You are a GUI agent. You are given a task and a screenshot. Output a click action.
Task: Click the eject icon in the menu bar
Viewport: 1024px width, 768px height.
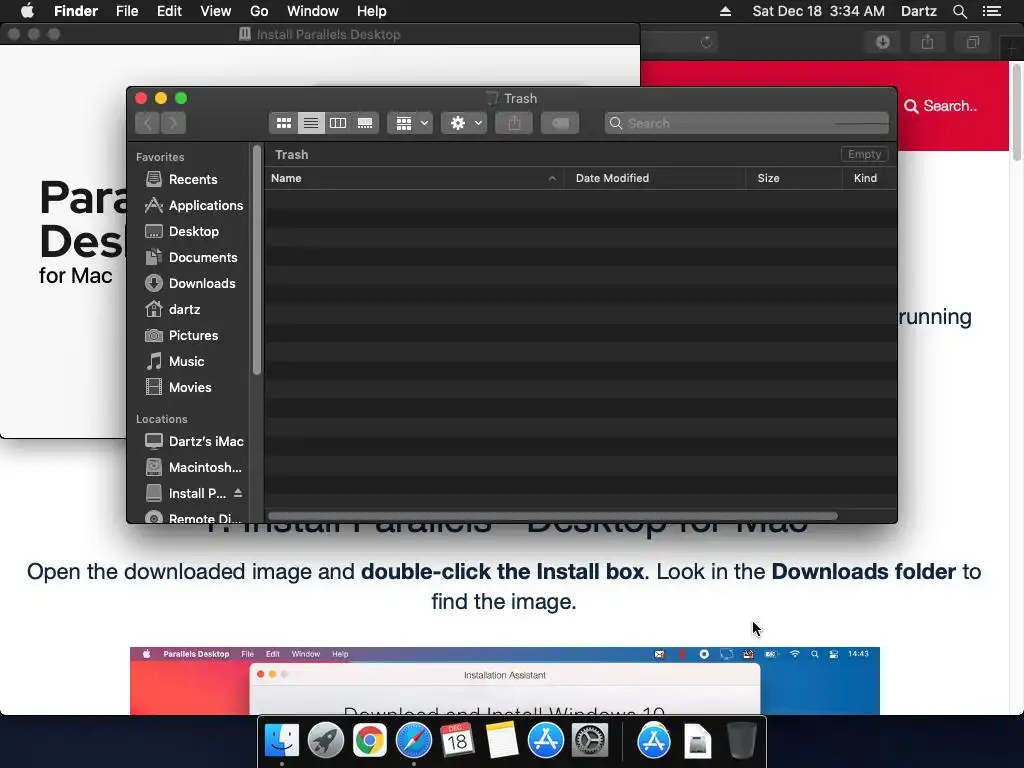725,11
